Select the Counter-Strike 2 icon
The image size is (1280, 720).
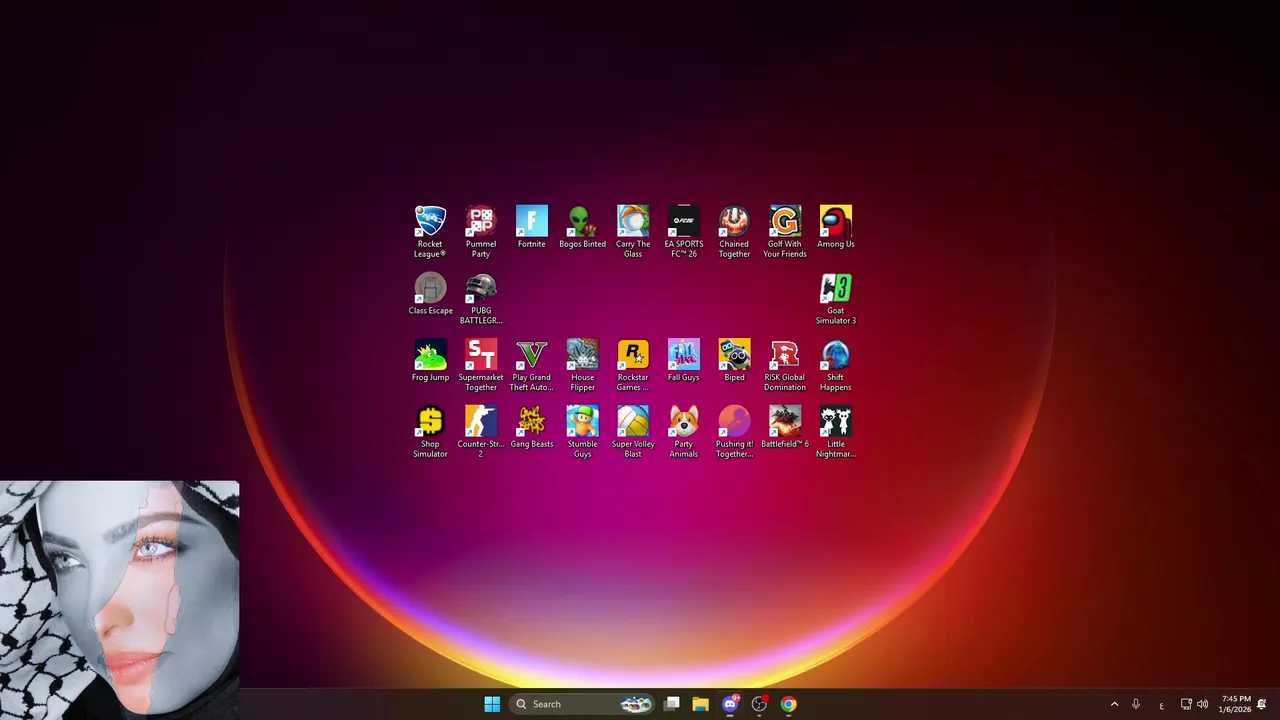[481, 432]
